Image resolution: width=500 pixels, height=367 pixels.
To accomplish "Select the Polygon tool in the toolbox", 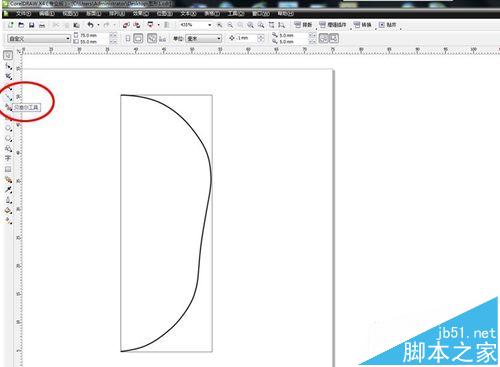I will pos(8,138).
